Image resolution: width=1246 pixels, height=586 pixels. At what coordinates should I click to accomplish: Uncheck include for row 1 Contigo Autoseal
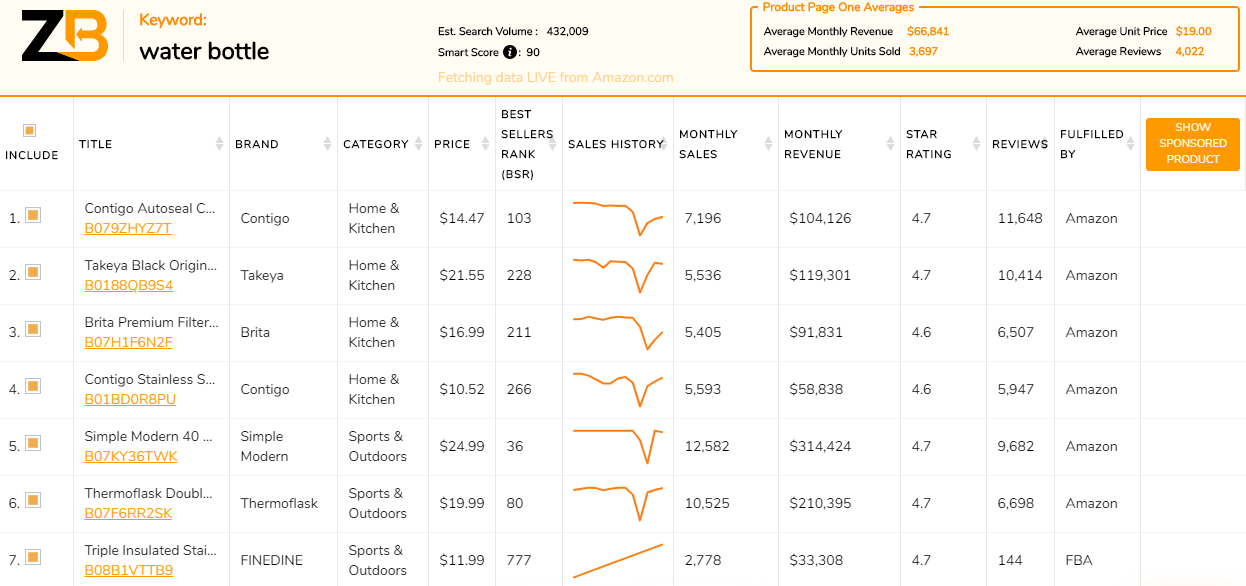[33, 215]
